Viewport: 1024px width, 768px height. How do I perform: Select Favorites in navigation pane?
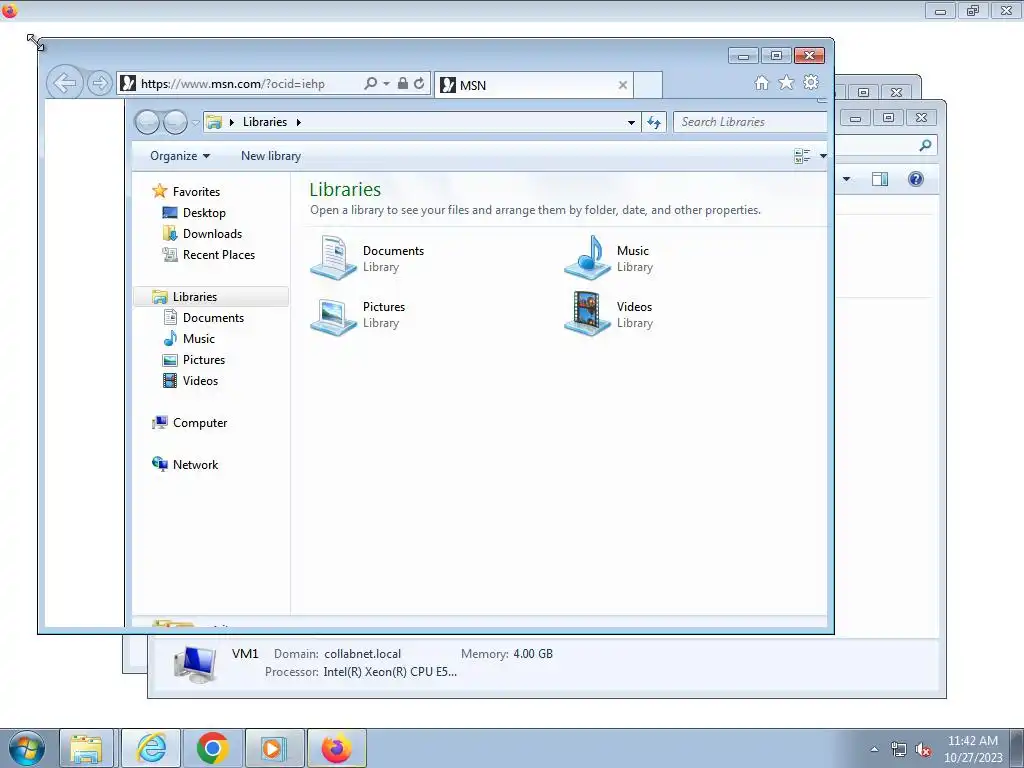point(196,191)
